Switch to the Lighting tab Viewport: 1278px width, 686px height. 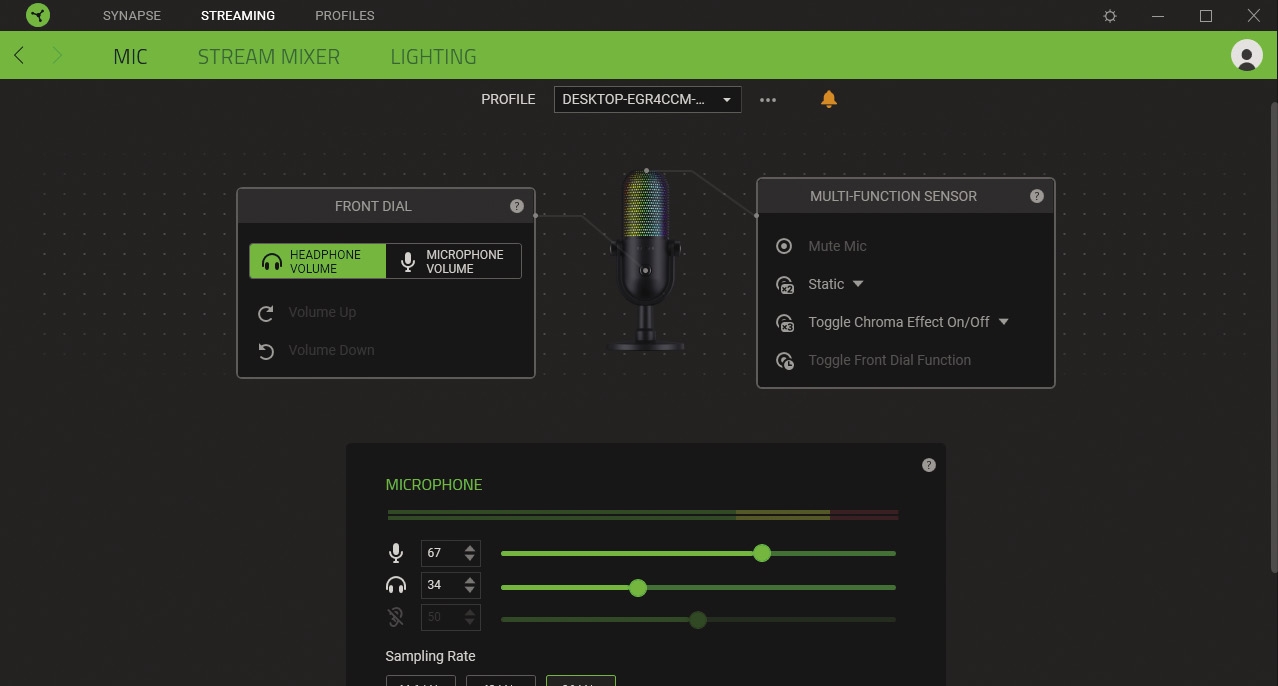point(433,56)
